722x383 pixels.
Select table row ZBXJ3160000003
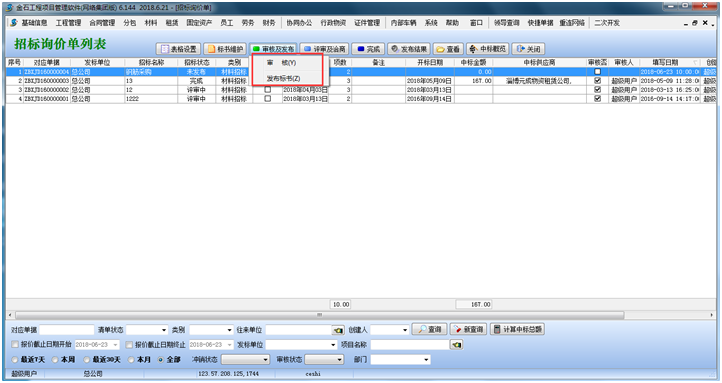point(361,81)
